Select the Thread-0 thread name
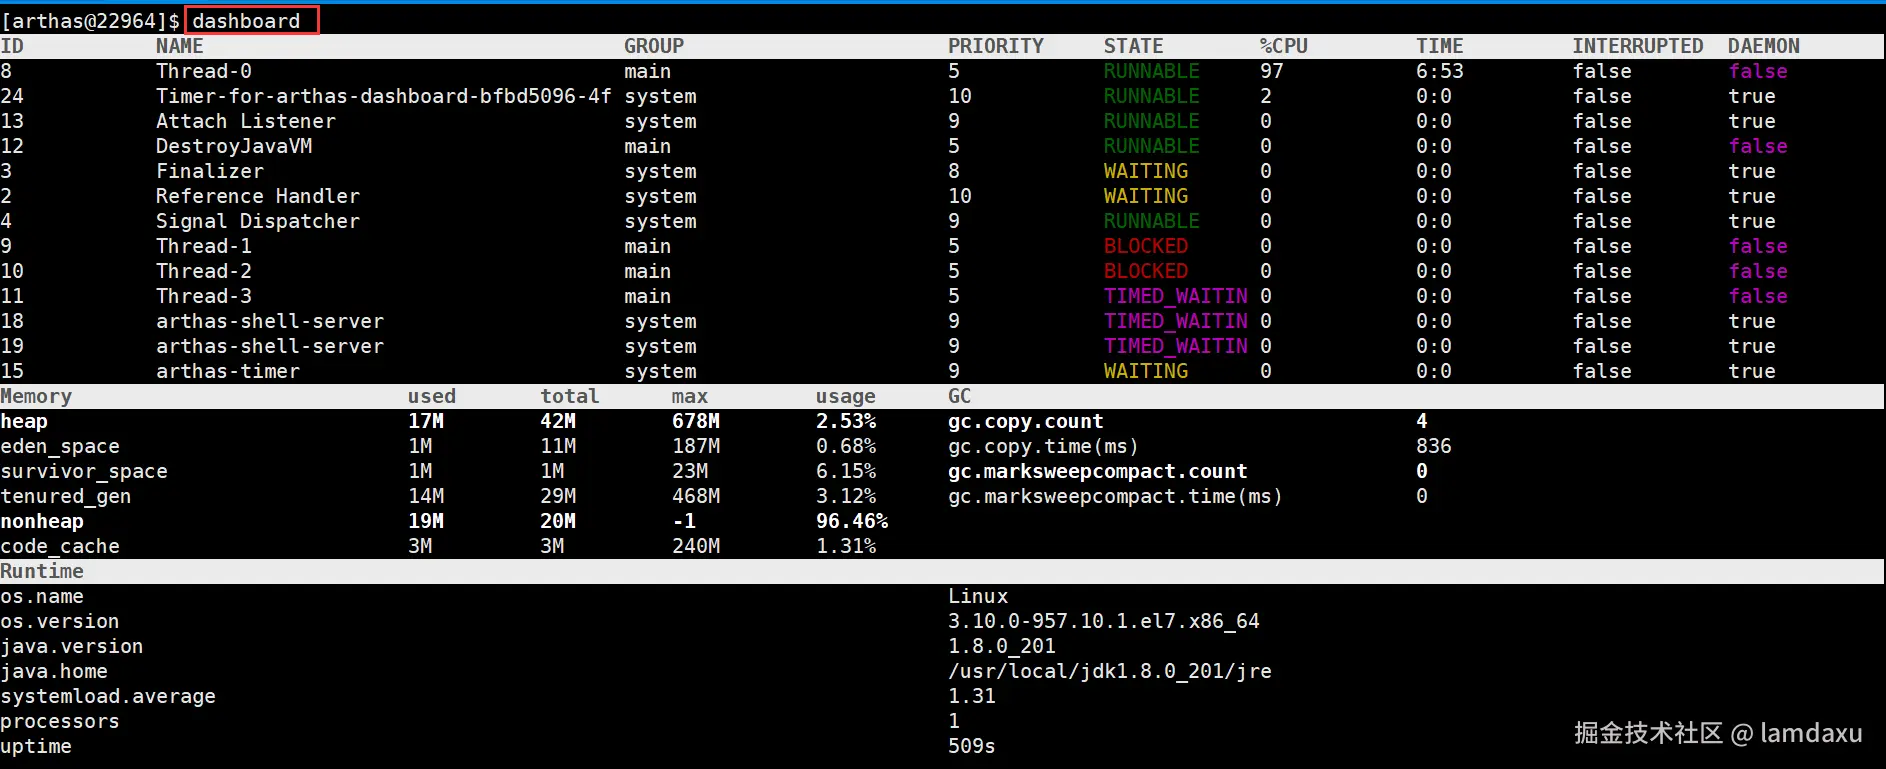Viewport: 1886px width, 769px height. click(x=204, y=71)
